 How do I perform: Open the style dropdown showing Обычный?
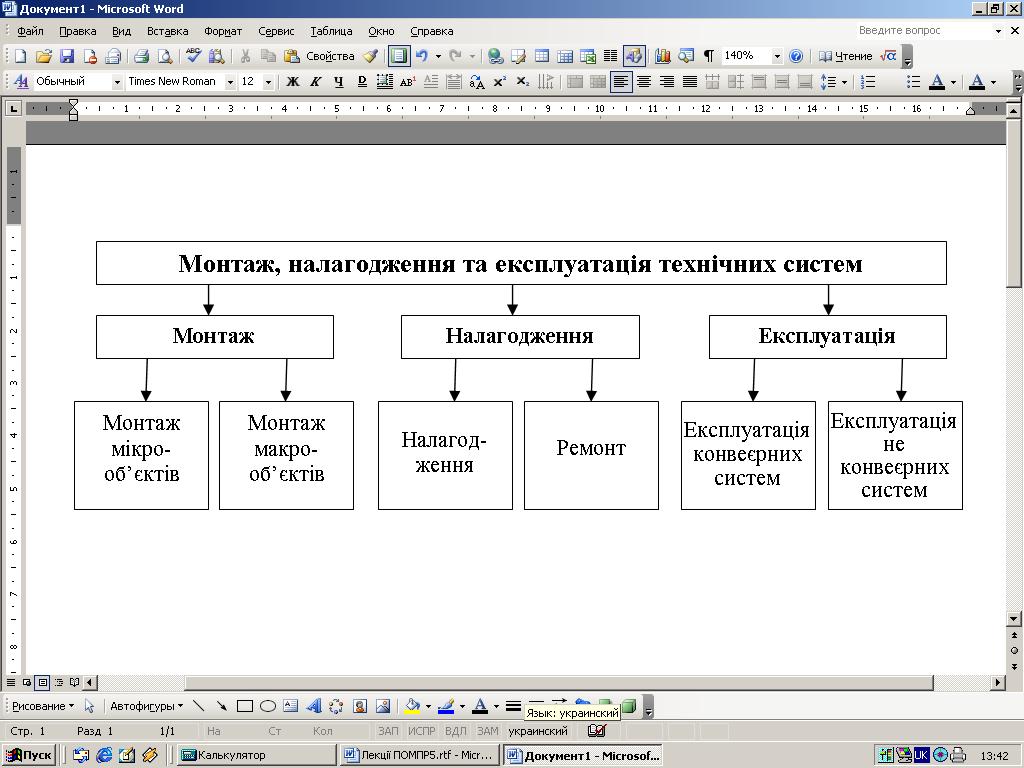(x=118, y=82)
